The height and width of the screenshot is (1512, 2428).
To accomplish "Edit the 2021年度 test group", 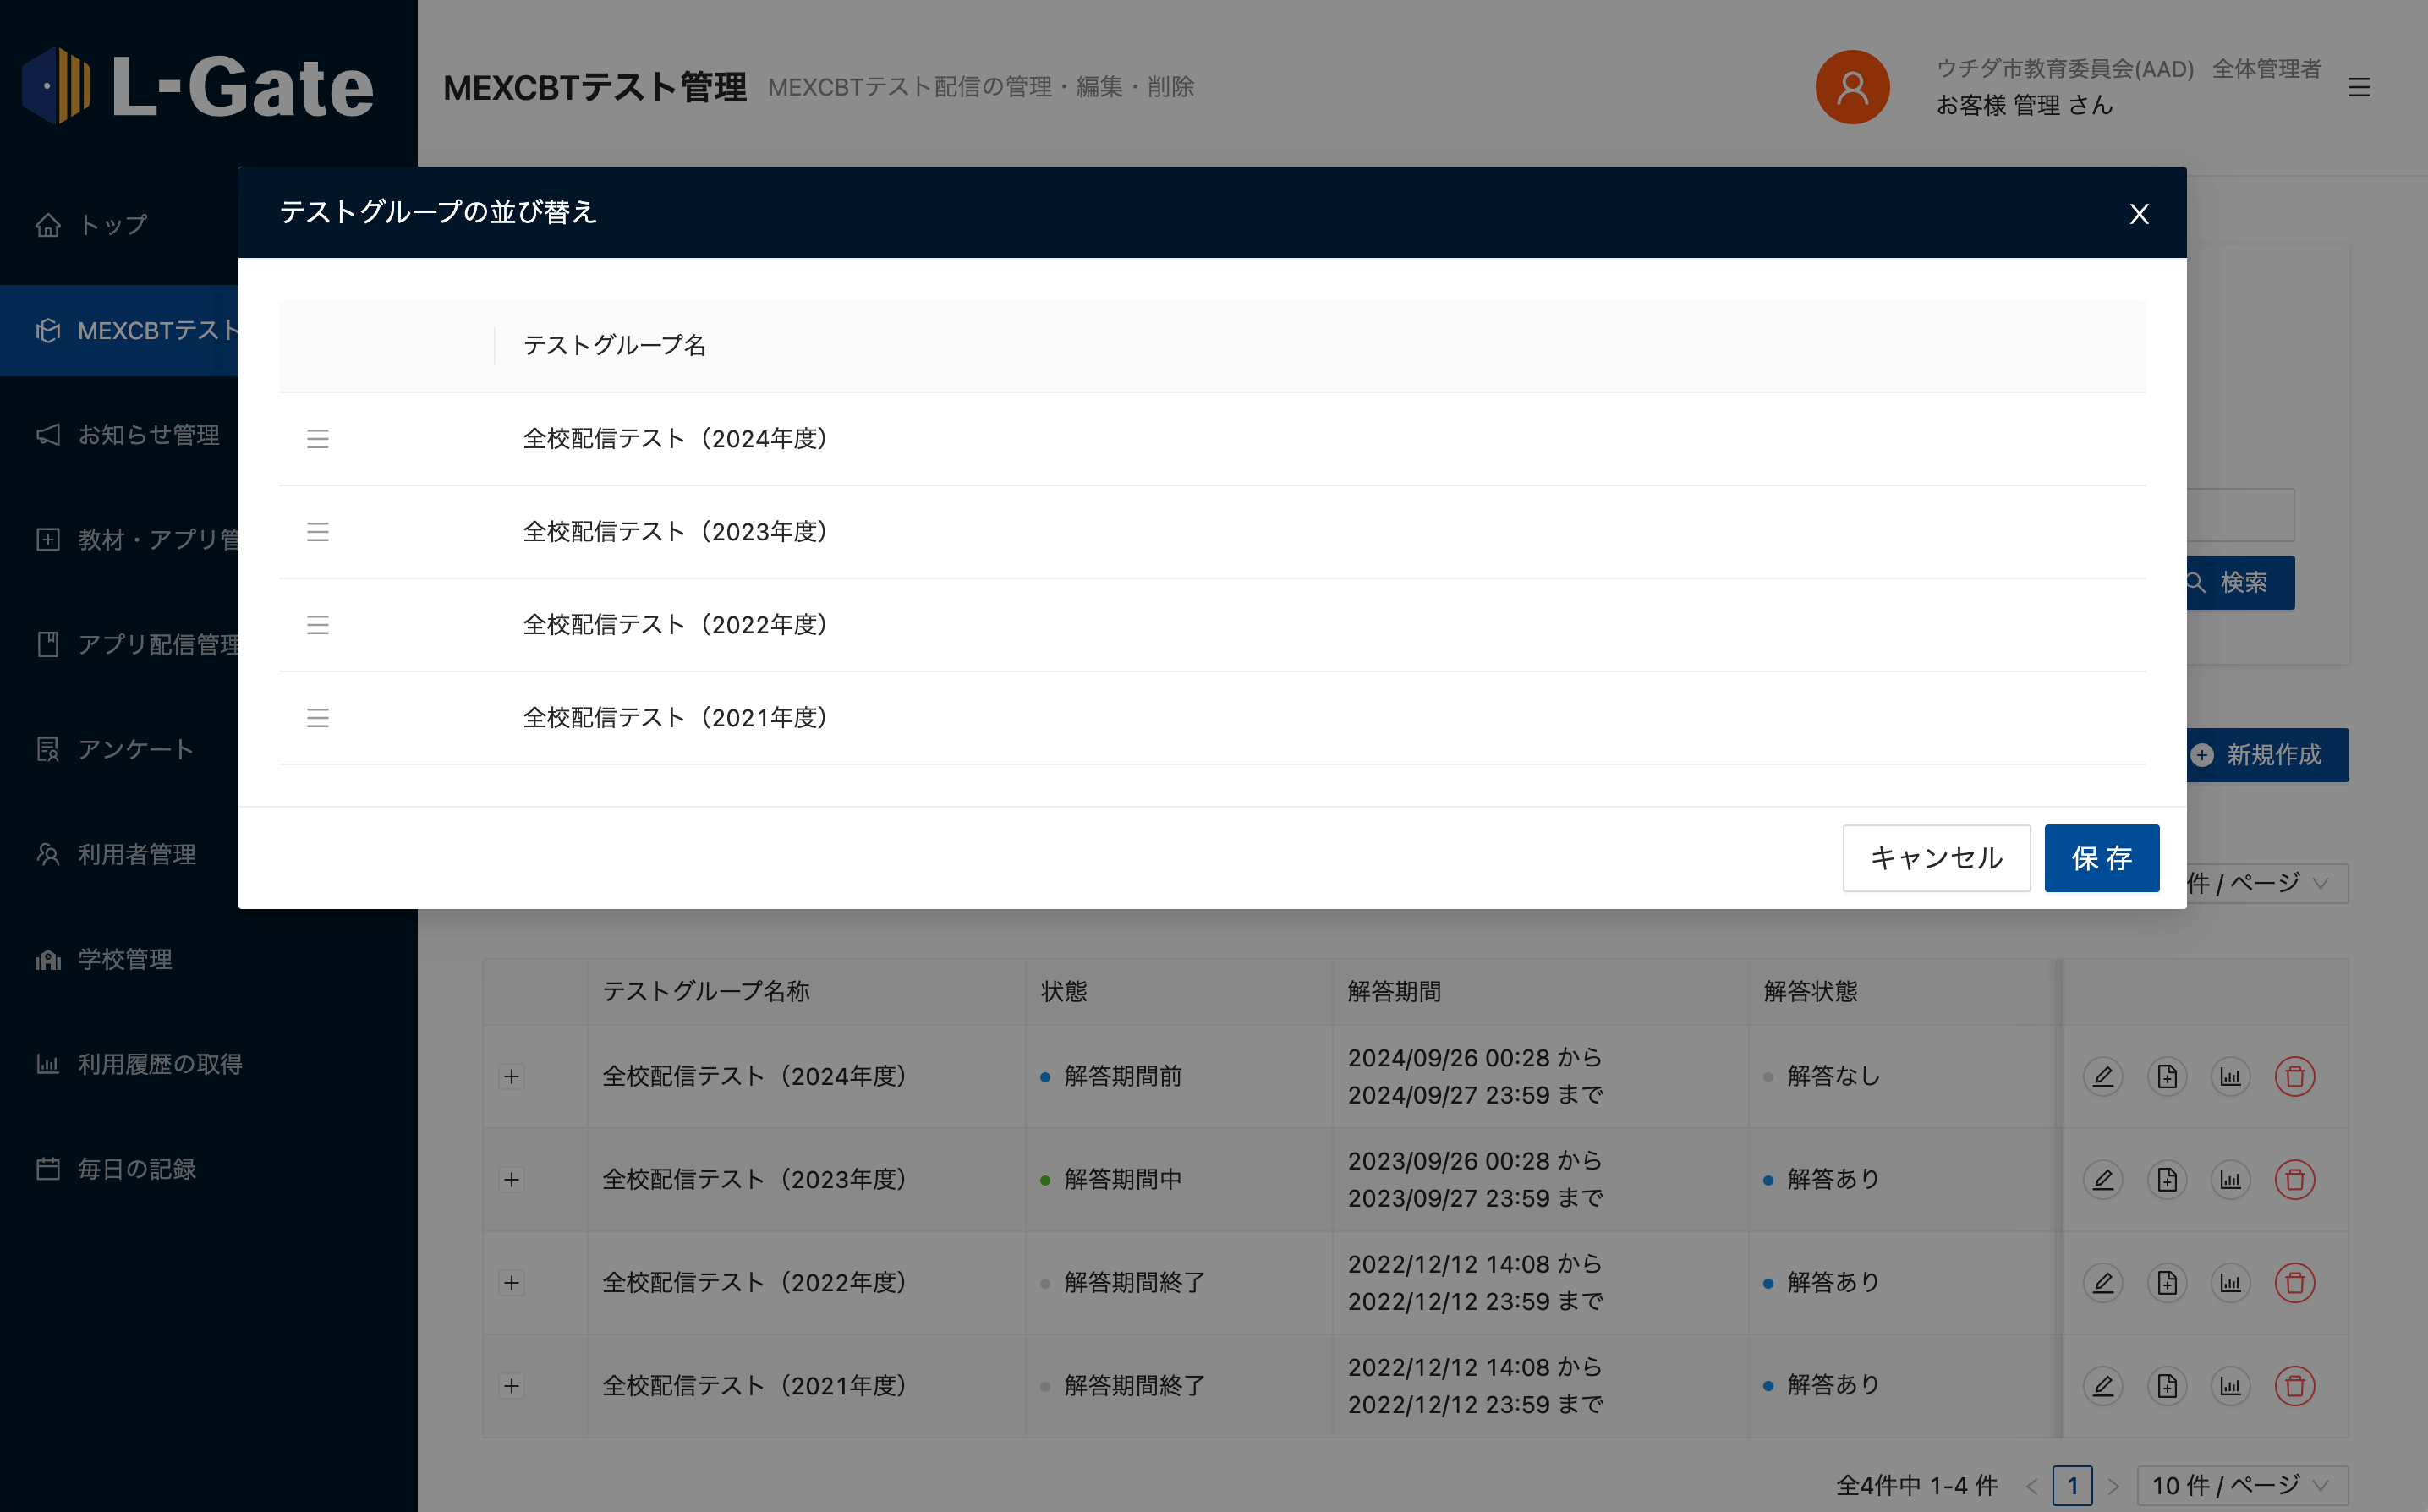I will (x=2103, y=1386).
